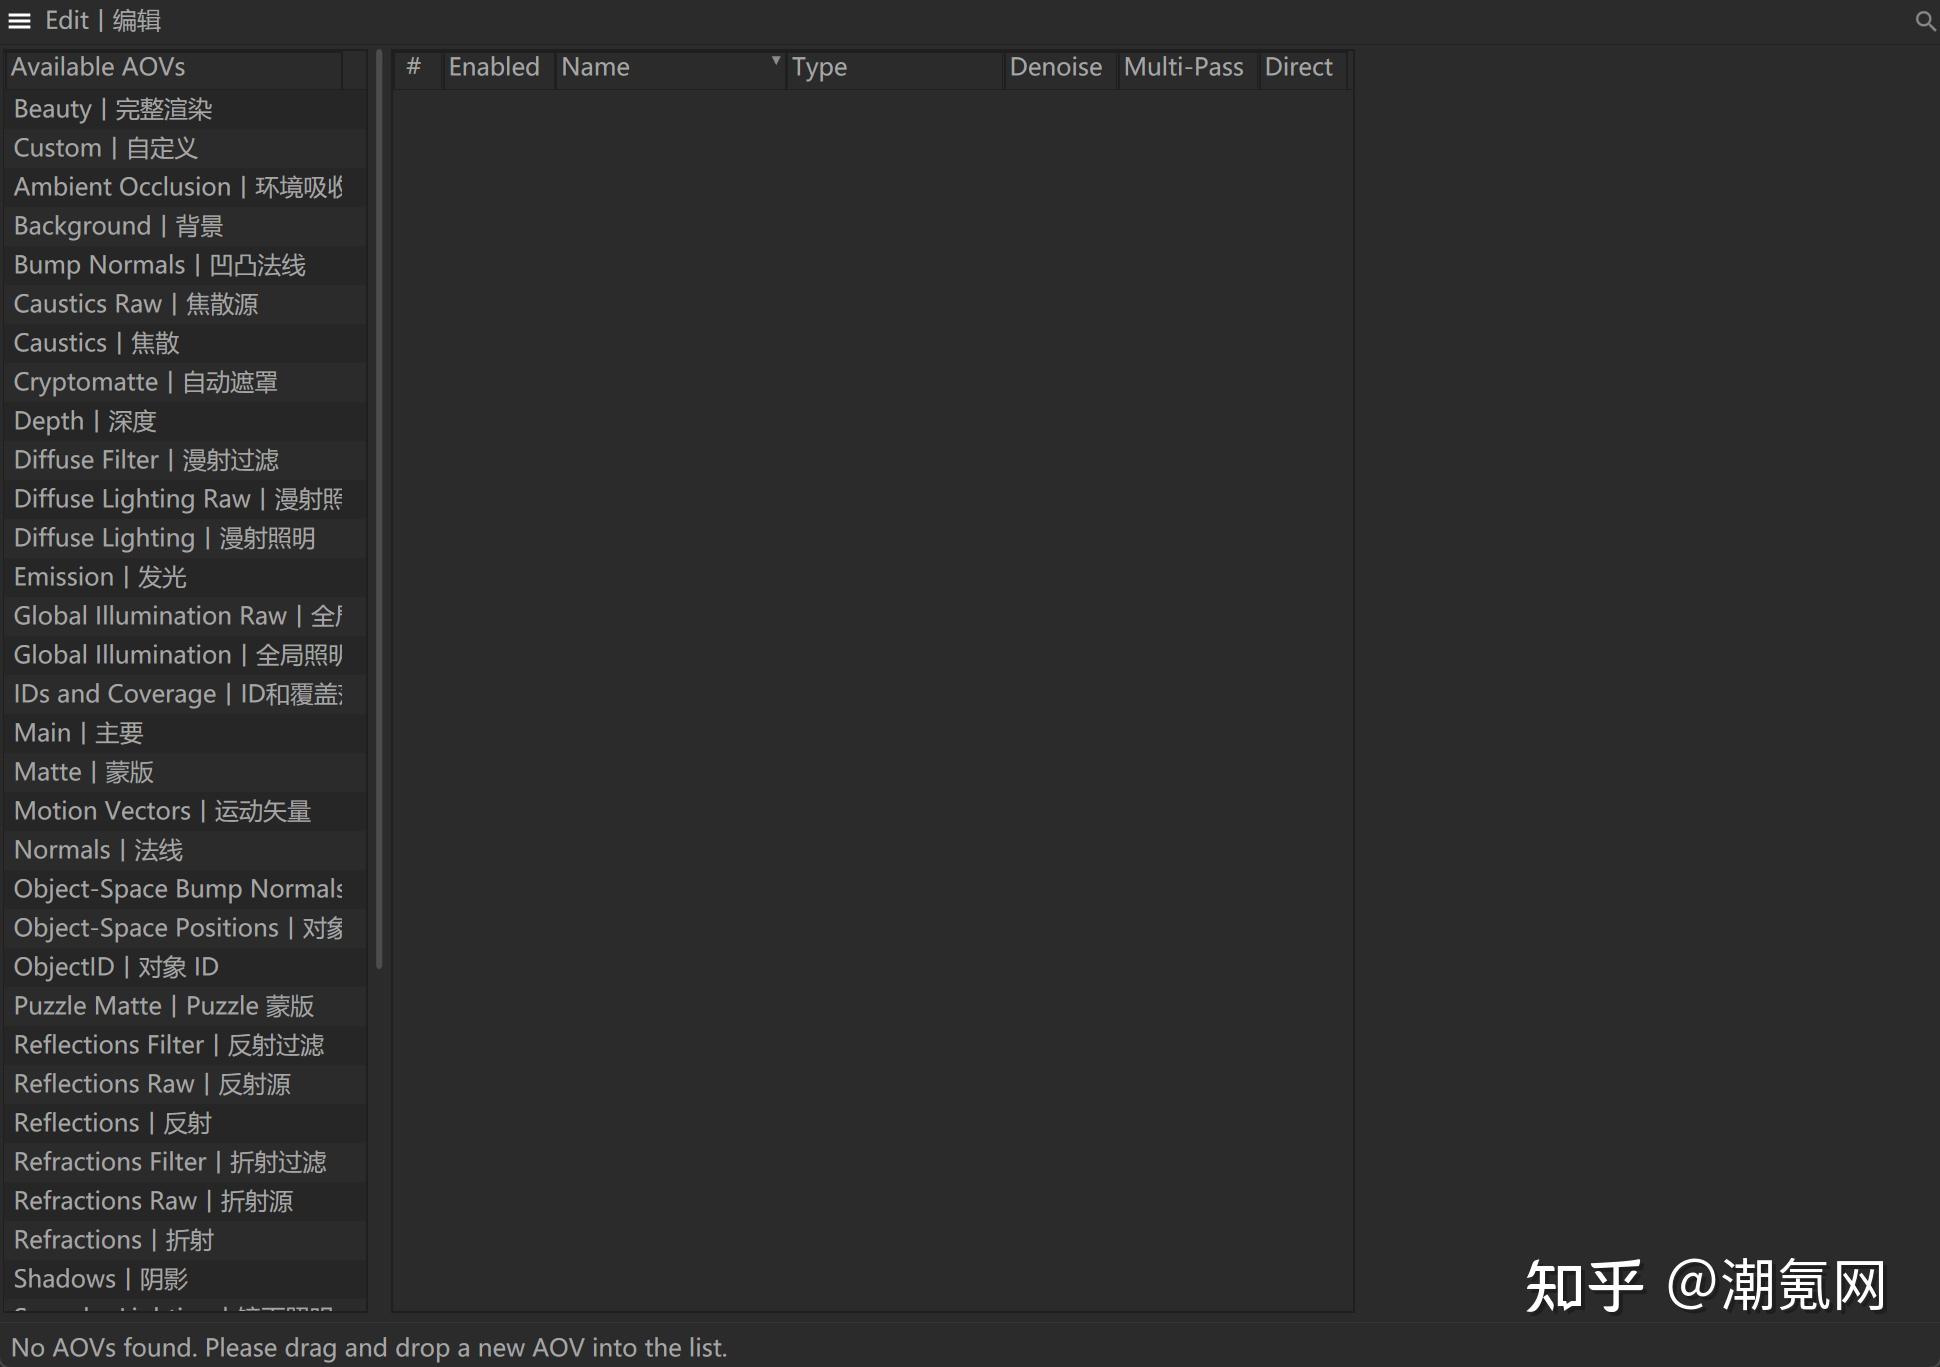1940x1367 pixels.
Task: Click the Name column sort triangle
Action: 775,62
